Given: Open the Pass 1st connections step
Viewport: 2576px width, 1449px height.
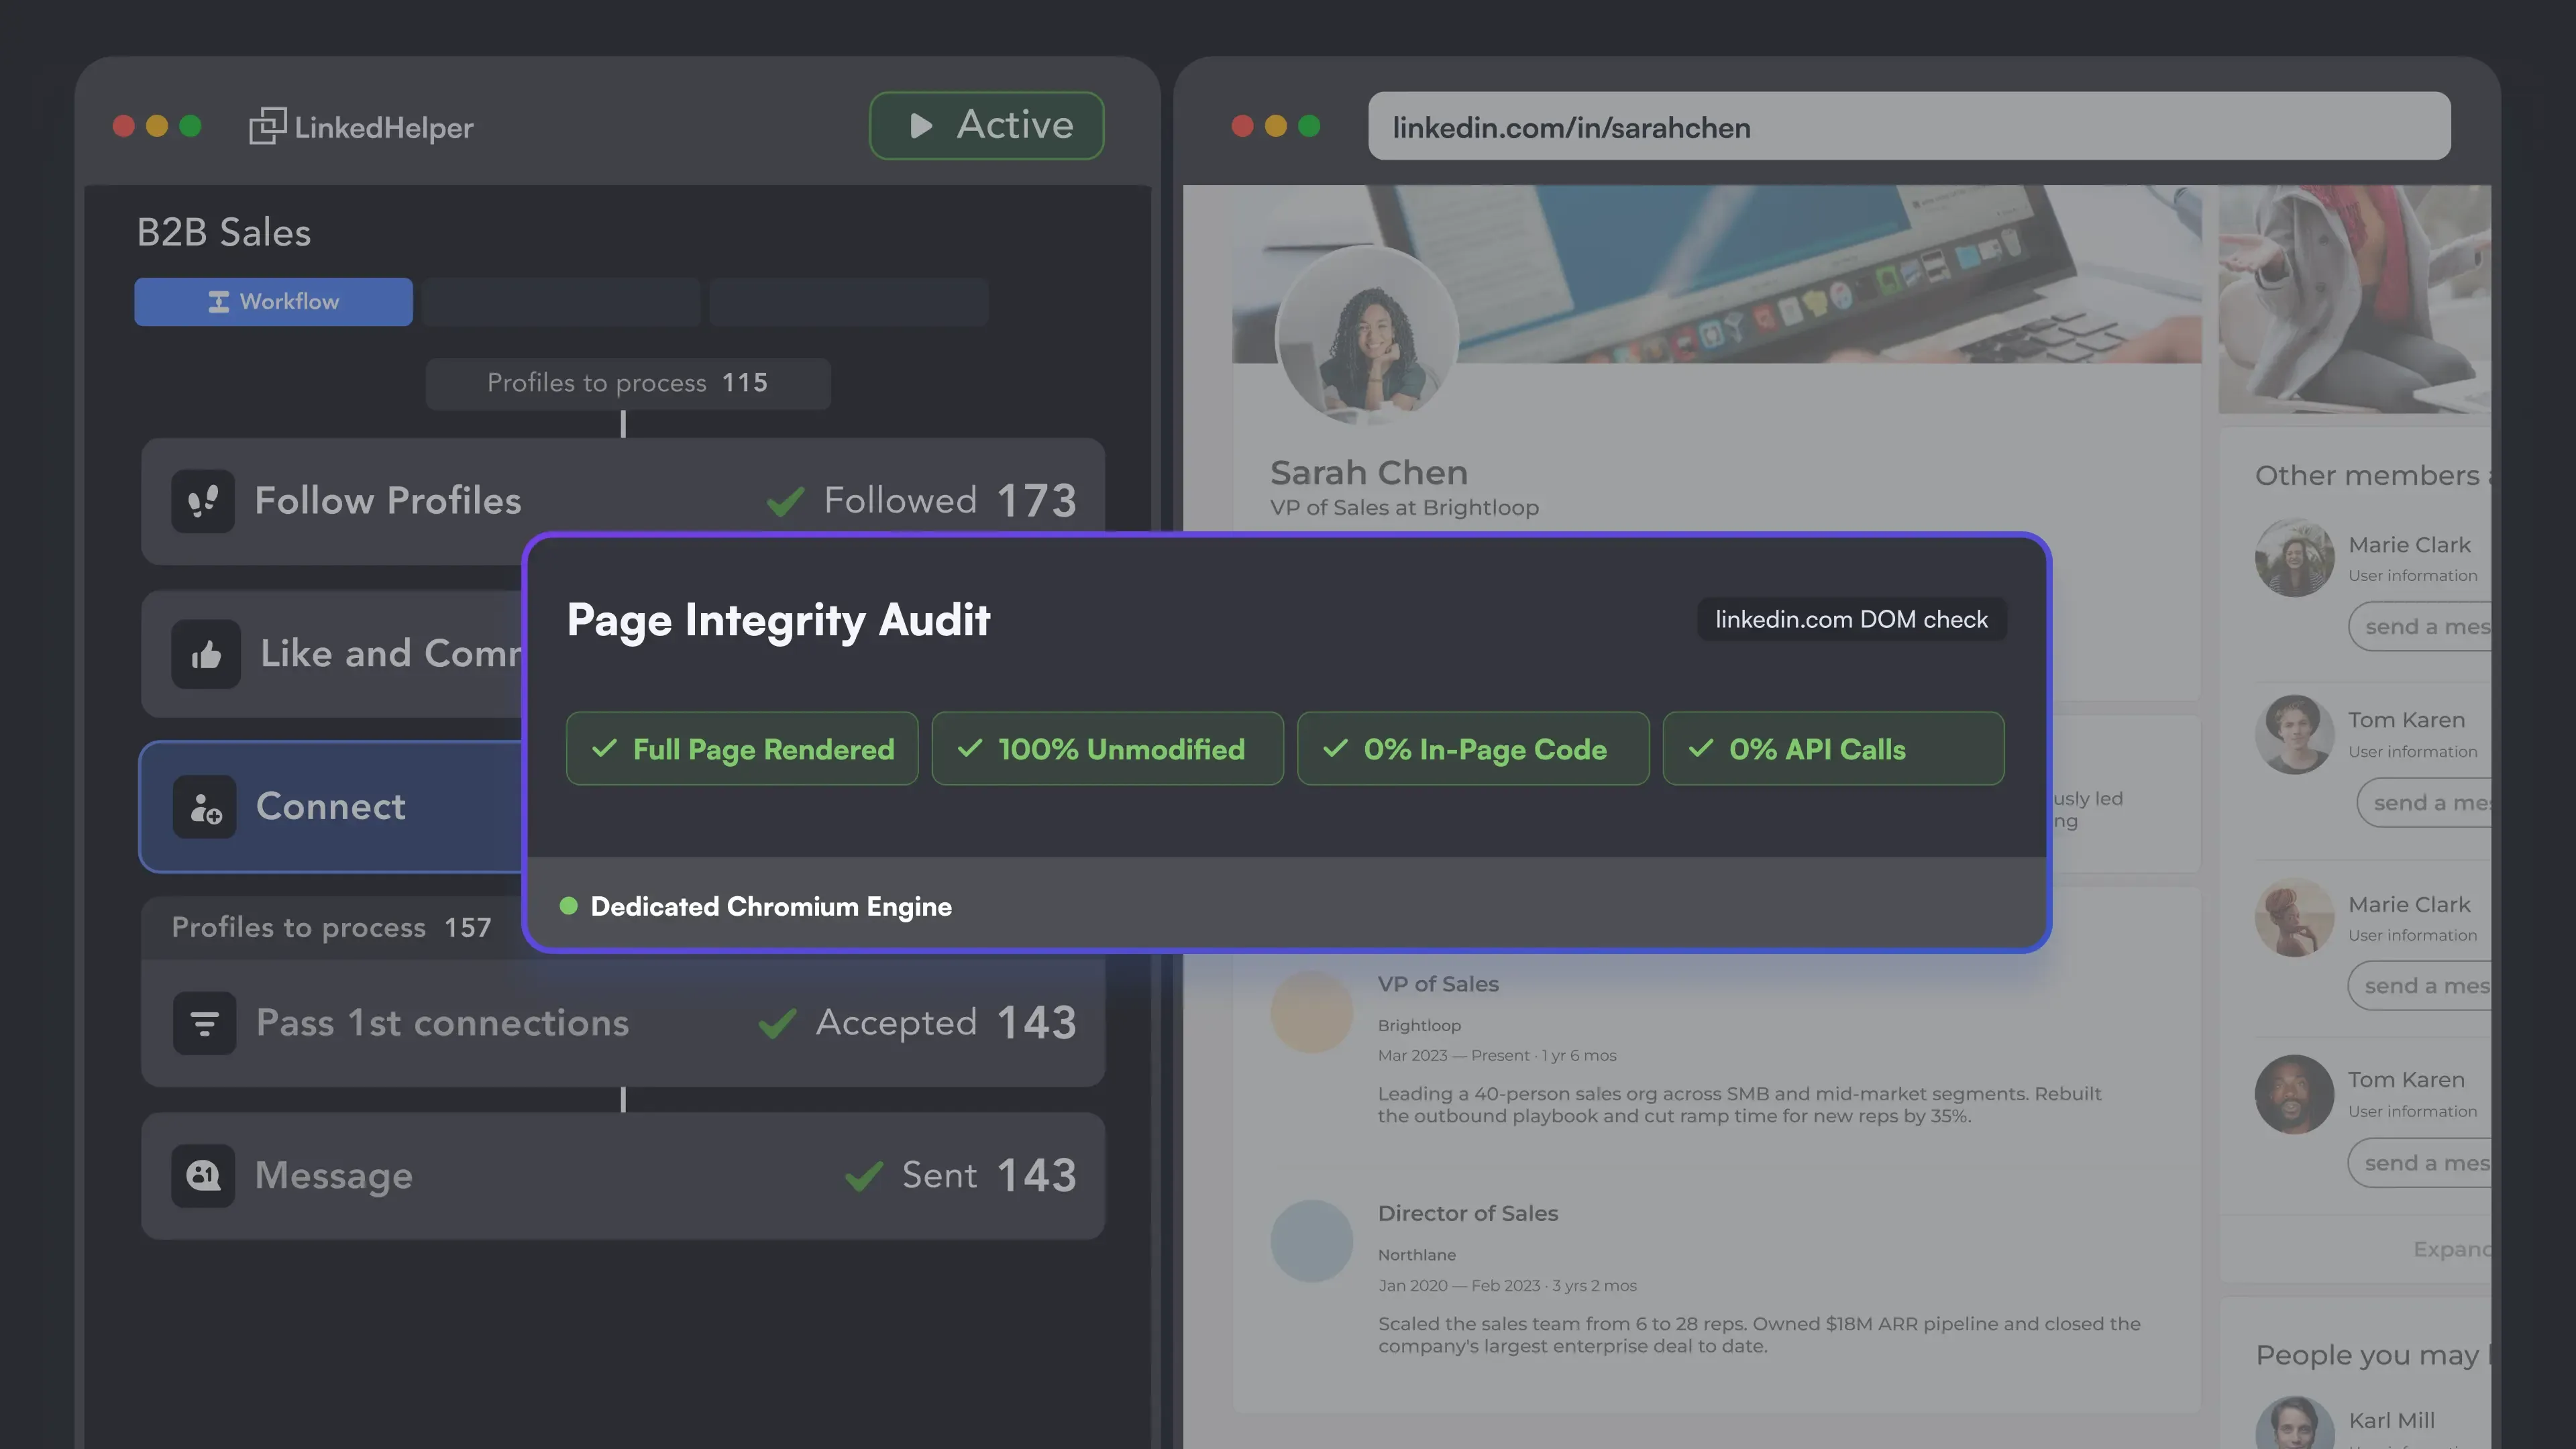Looking at the screenshot, I should click(x=623, y=1023).
